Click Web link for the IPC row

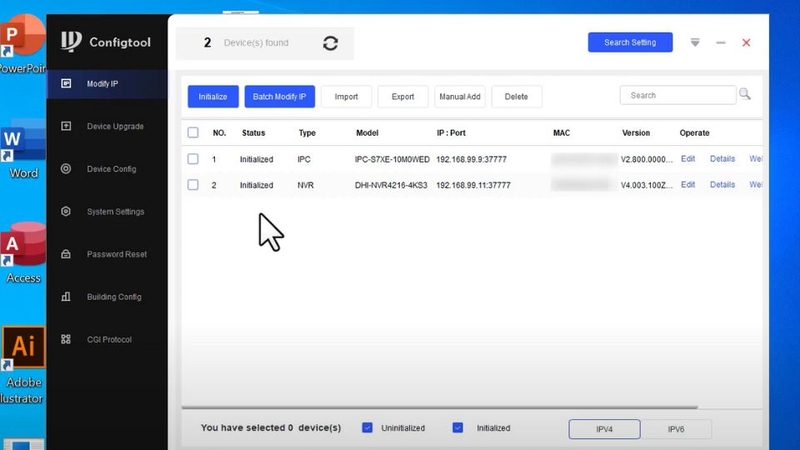click(756, 159)
